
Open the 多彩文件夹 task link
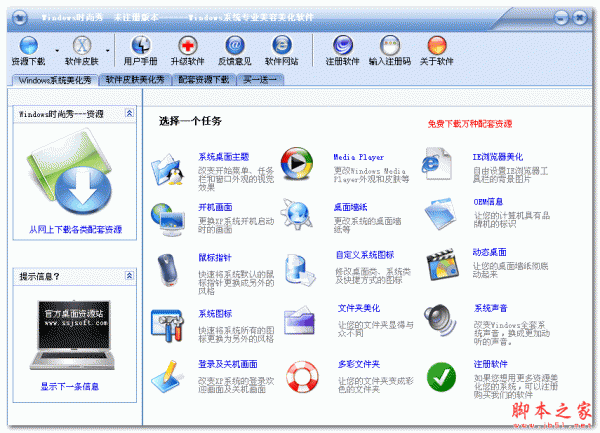click(359, 364)
